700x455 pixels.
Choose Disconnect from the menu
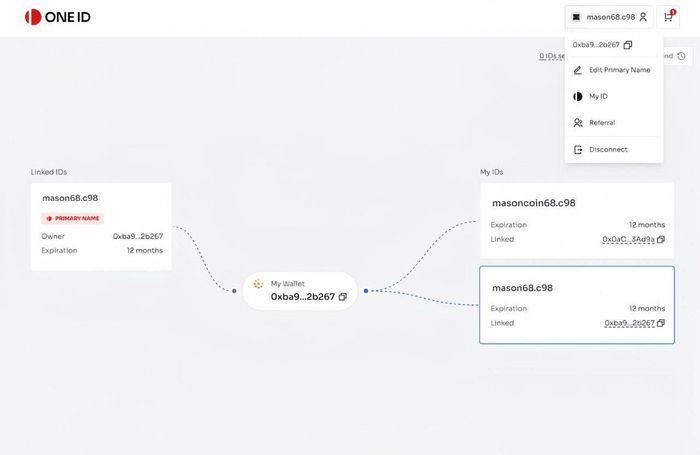pos(614,150)
